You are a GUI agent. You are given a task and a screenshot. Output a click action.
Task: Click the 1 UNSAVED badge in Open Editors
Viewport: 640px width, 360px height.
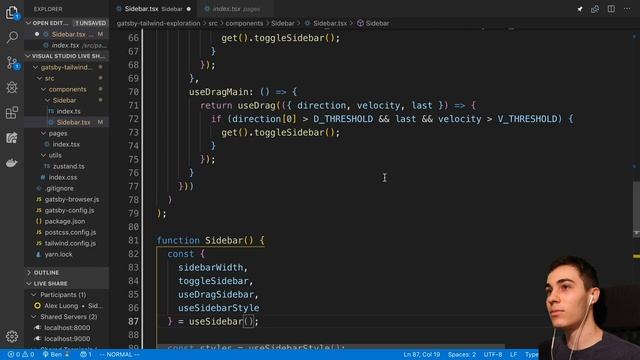click(x=90, y=23)
